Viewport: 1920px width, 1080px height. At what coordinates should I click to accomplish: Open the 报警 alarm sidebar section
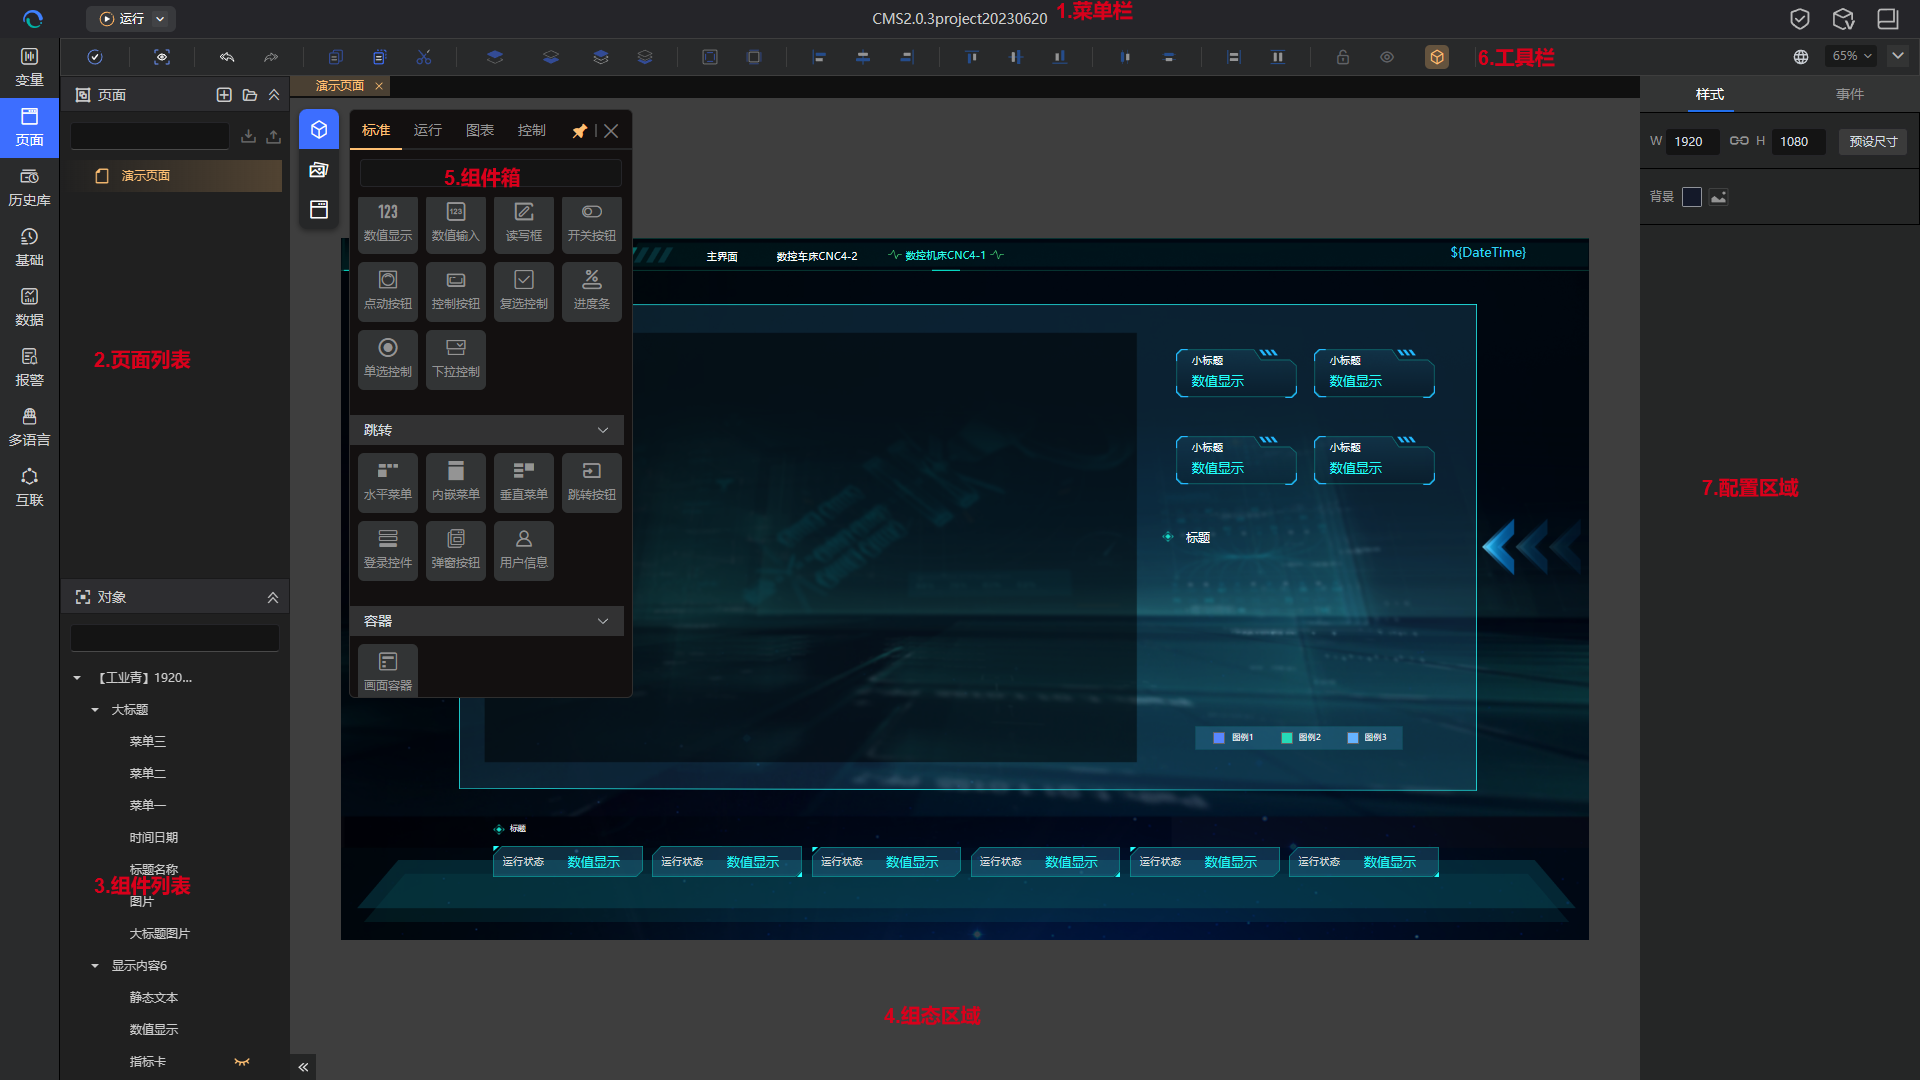pyautogui.click(x=29, y=367)
